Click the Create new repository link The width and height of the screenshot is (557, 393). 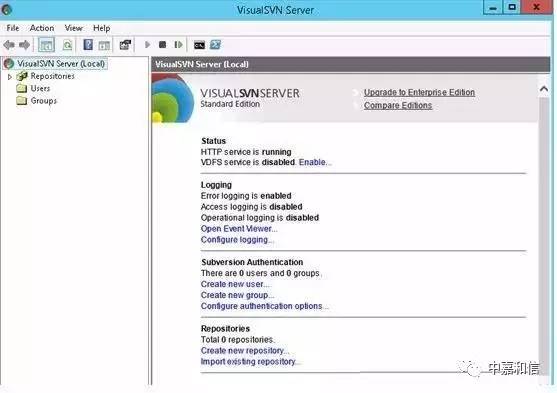coord(244,350)
